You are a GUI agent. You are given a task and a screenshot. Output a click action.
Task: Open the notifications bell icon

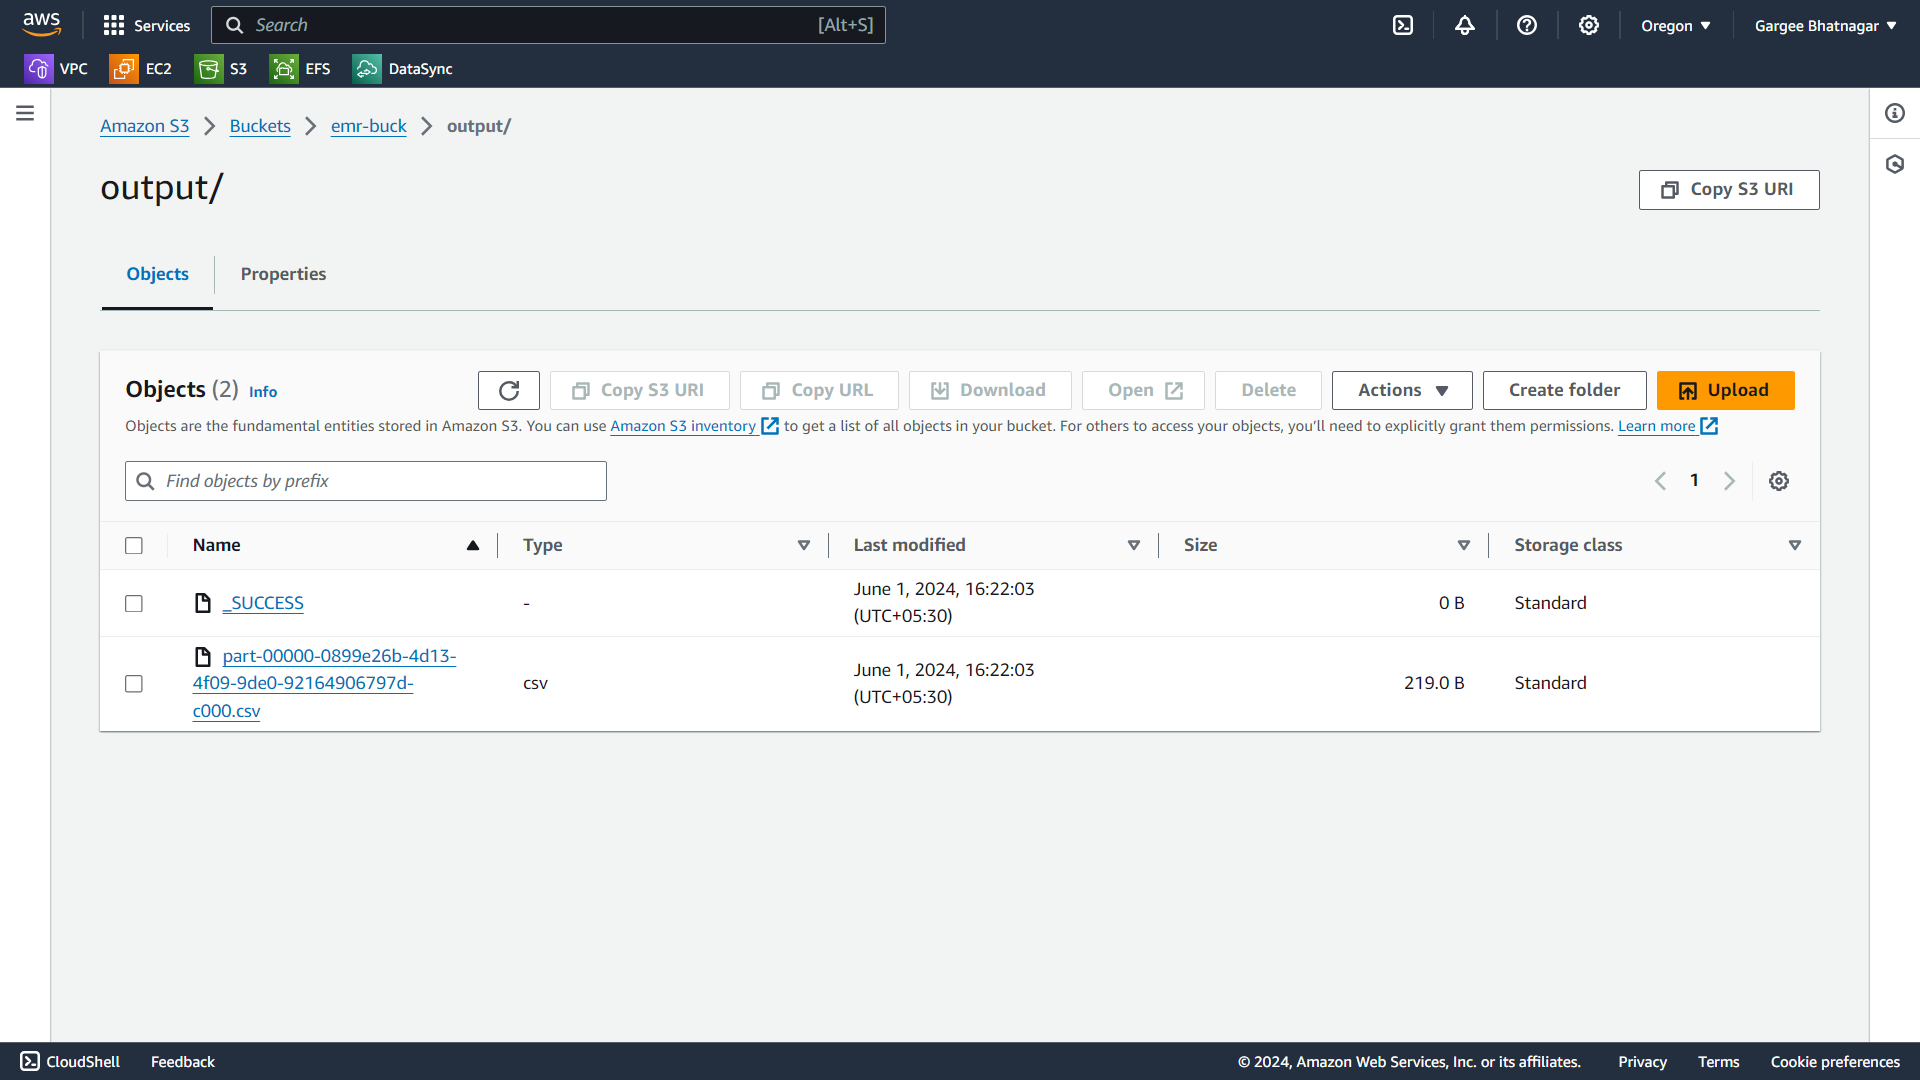tap(1464, 26)
